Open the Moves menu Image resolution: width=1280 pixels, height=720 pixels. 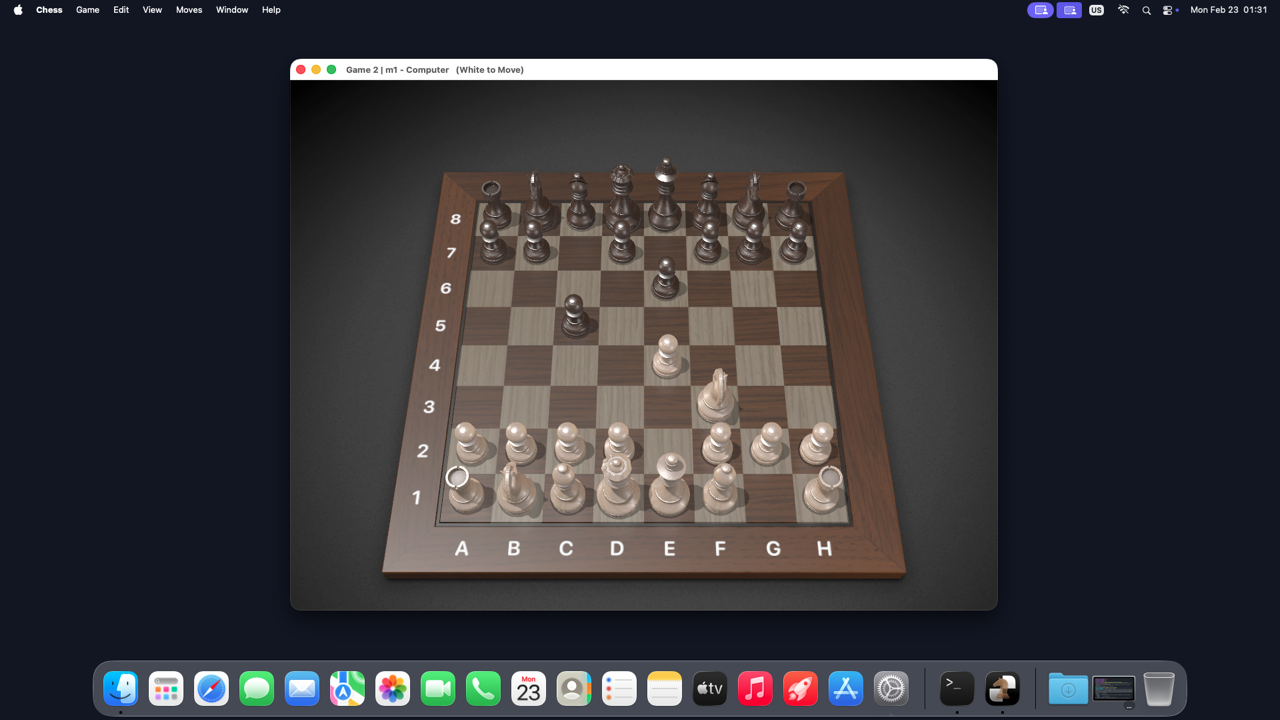(189, 10)
